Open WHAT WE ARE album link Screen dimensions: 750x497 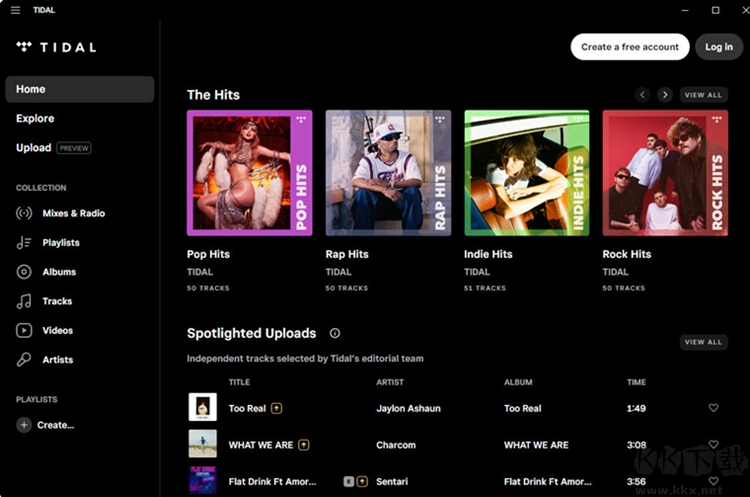(x=536, y=445)
